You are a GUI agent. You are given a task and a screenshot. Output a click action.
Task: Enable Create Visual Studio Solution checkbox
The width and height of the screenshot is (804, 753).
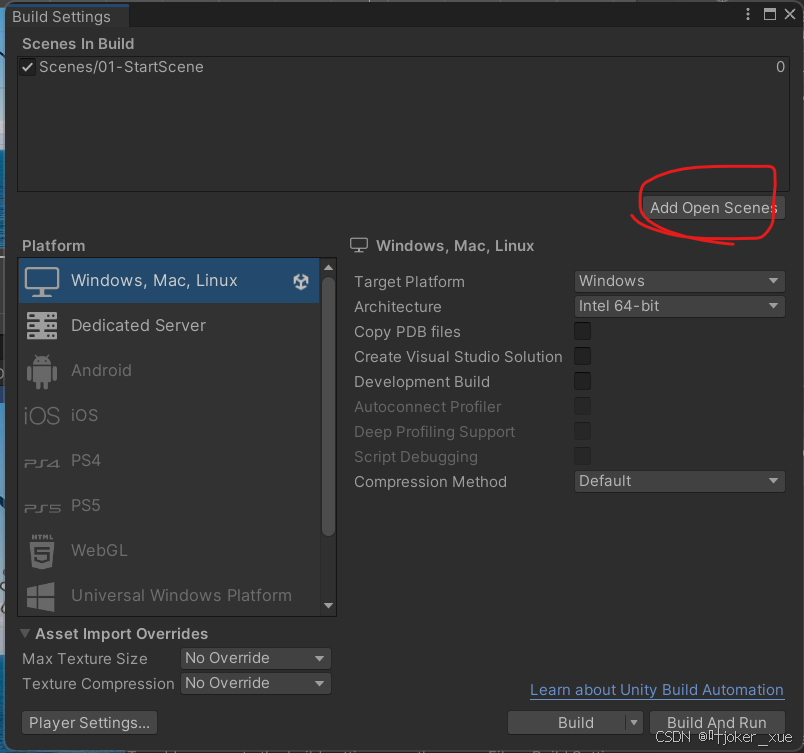click(582, 356)
